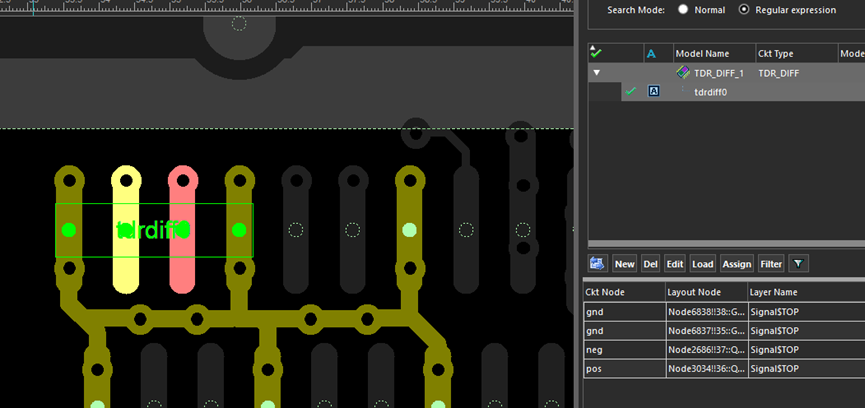865x408 pixels.
Task: Click layout node Node6838!!38::G... cell
Action: (707, 312)
